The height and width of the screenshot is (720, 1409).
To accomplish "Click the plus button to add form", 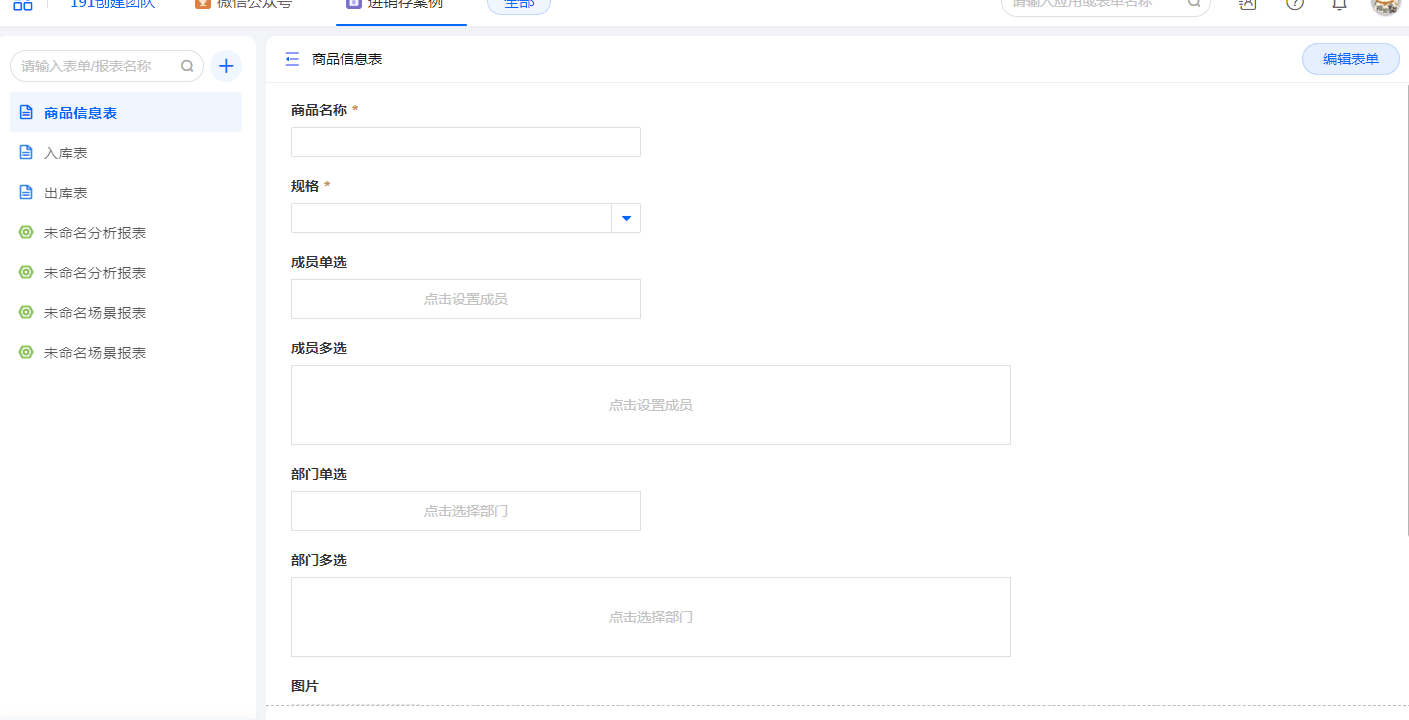I will [x=226, y=66].
